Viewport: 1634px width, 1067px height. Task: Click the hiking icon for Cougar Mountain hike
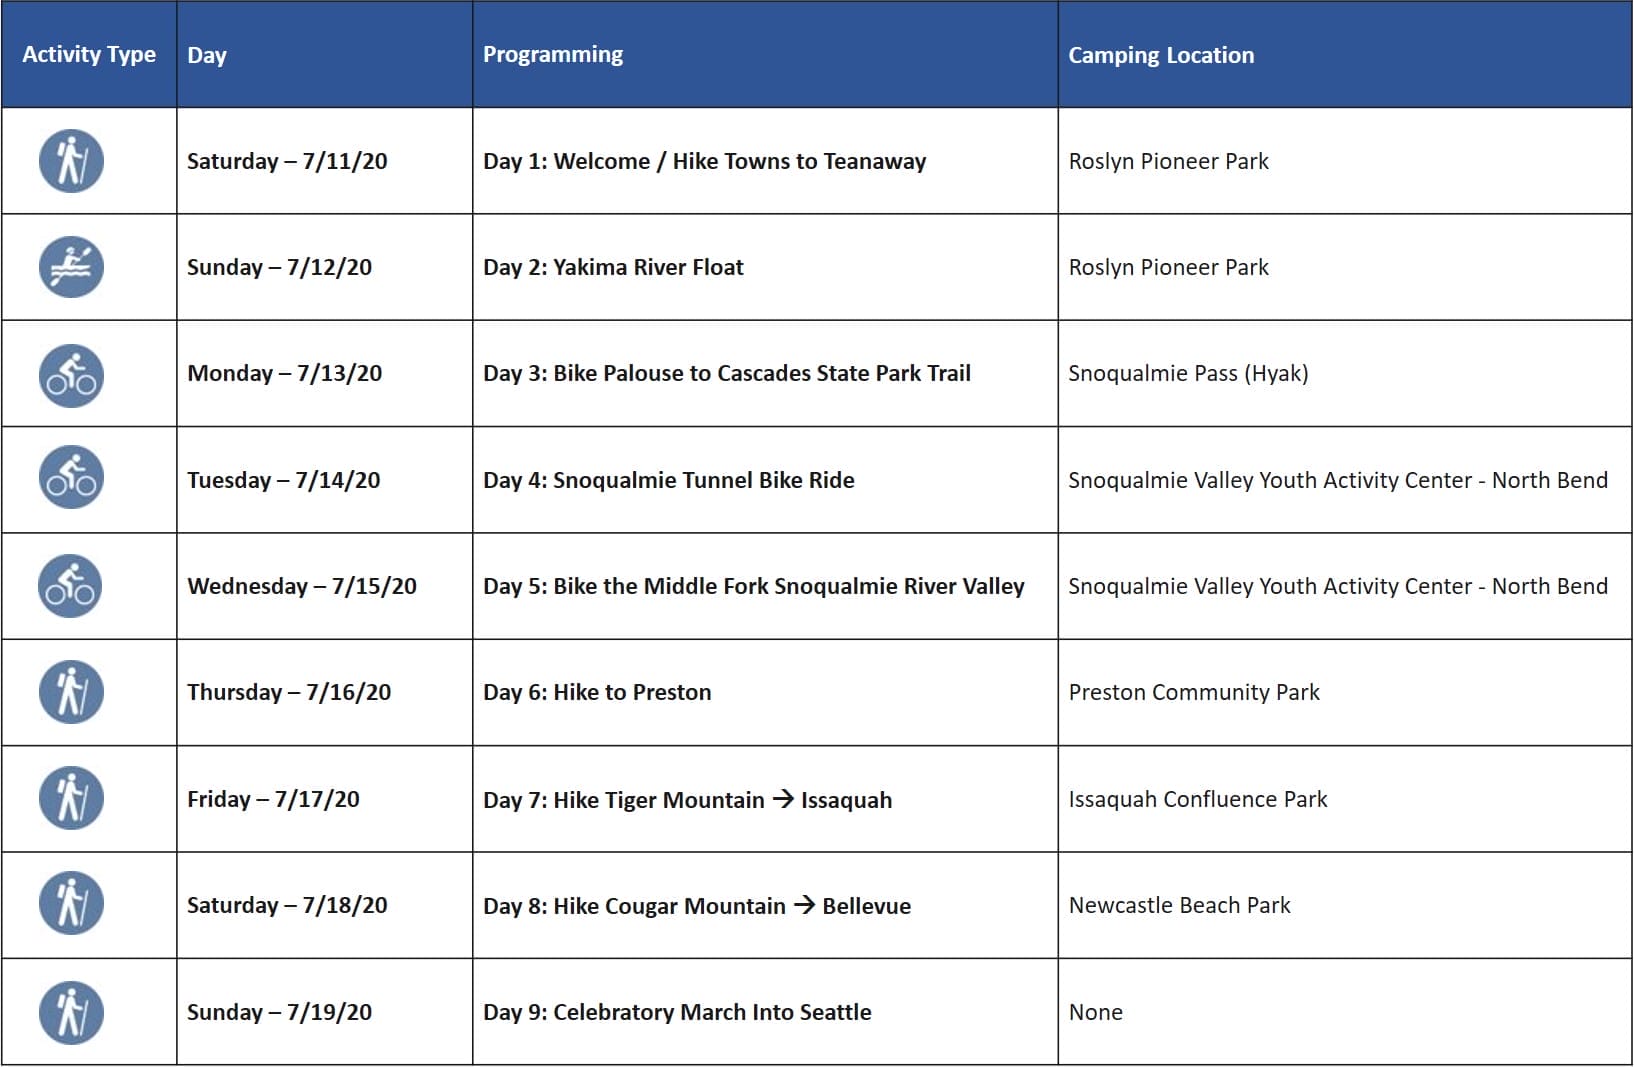71,904
